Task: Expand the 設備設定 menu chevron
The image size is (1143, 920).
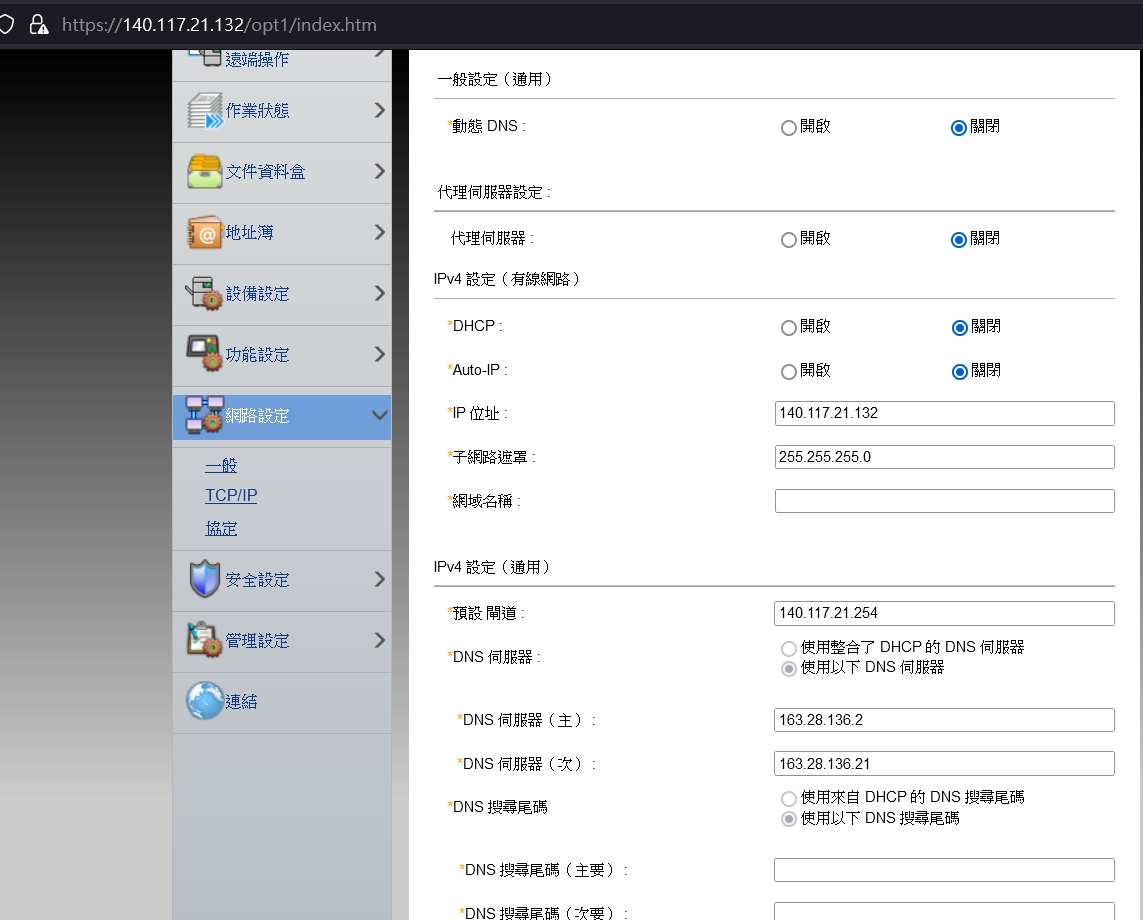Action: [x=379, y=293]
